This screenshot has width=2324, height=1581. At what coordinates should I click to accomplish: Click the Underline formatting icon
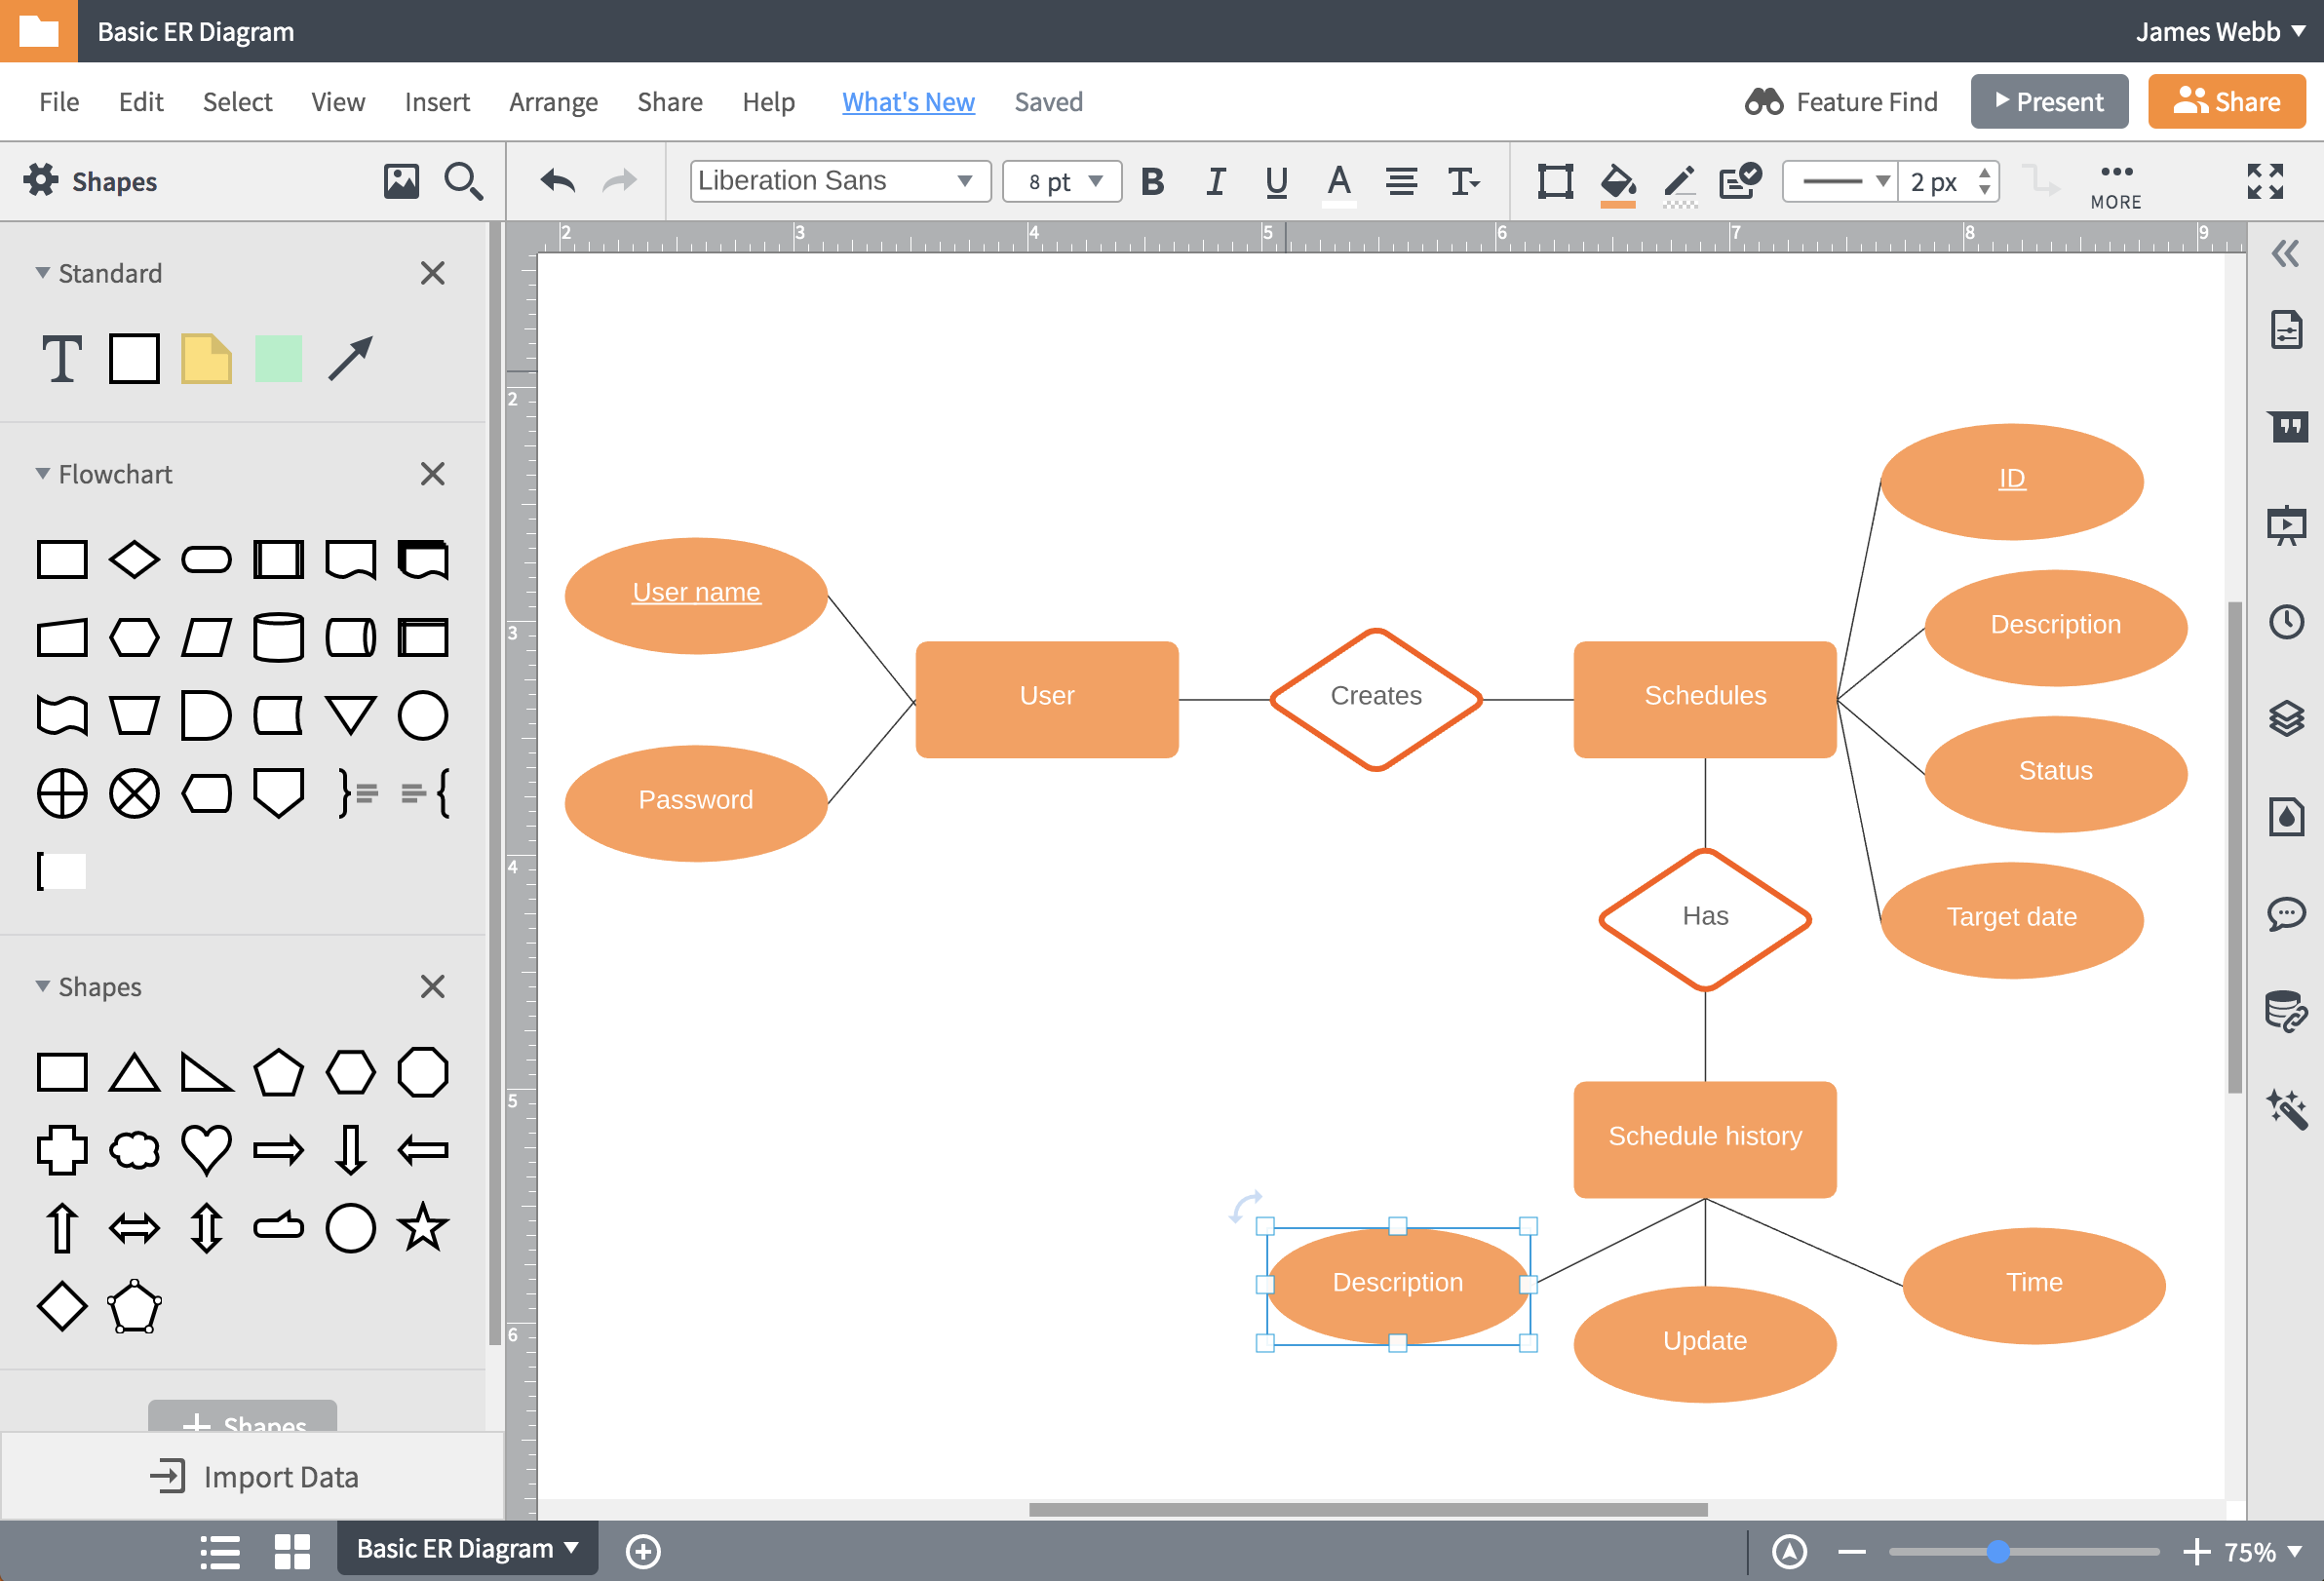tap(1274, 180)
